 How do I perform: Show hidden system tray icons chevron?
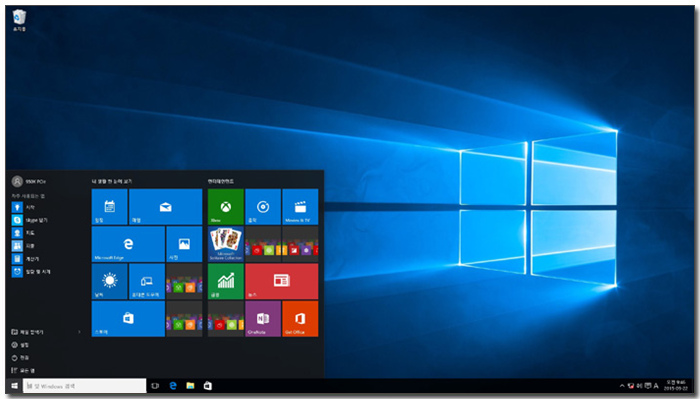tap(622, 386)
